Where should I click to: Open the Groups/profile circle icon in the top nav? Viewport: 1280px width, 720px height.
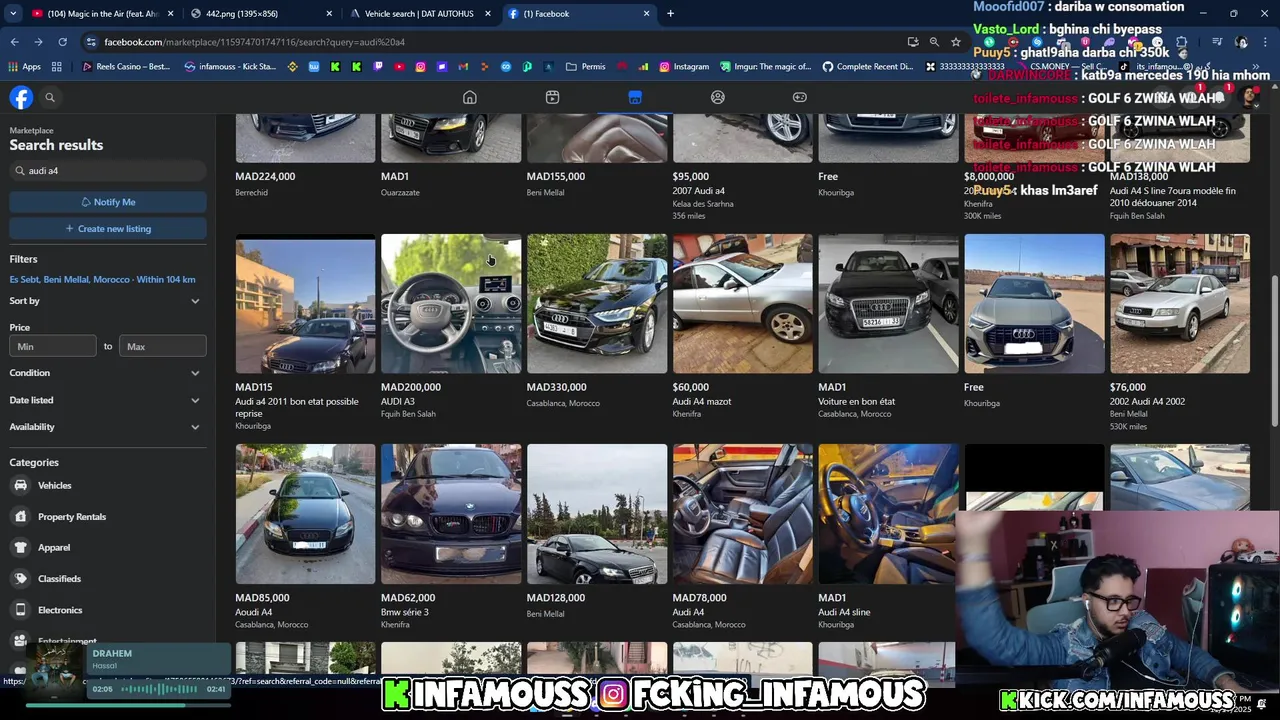[717, 97]
